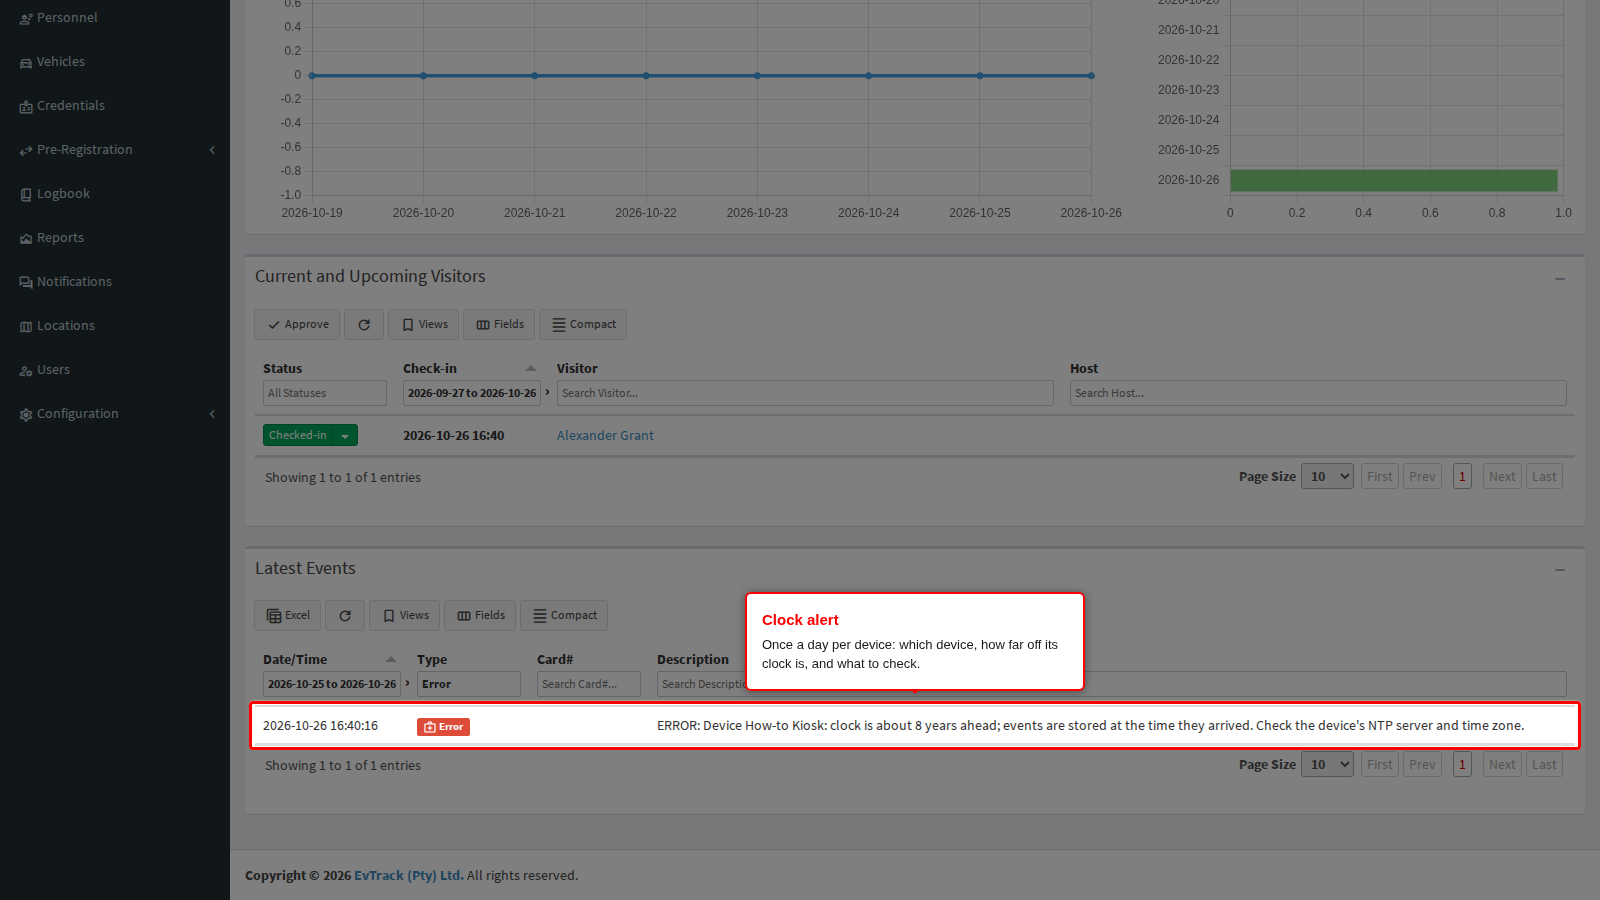Open visitors Page Size dropdown
Screen dimensions: 1600x900
pos(1327,477)
